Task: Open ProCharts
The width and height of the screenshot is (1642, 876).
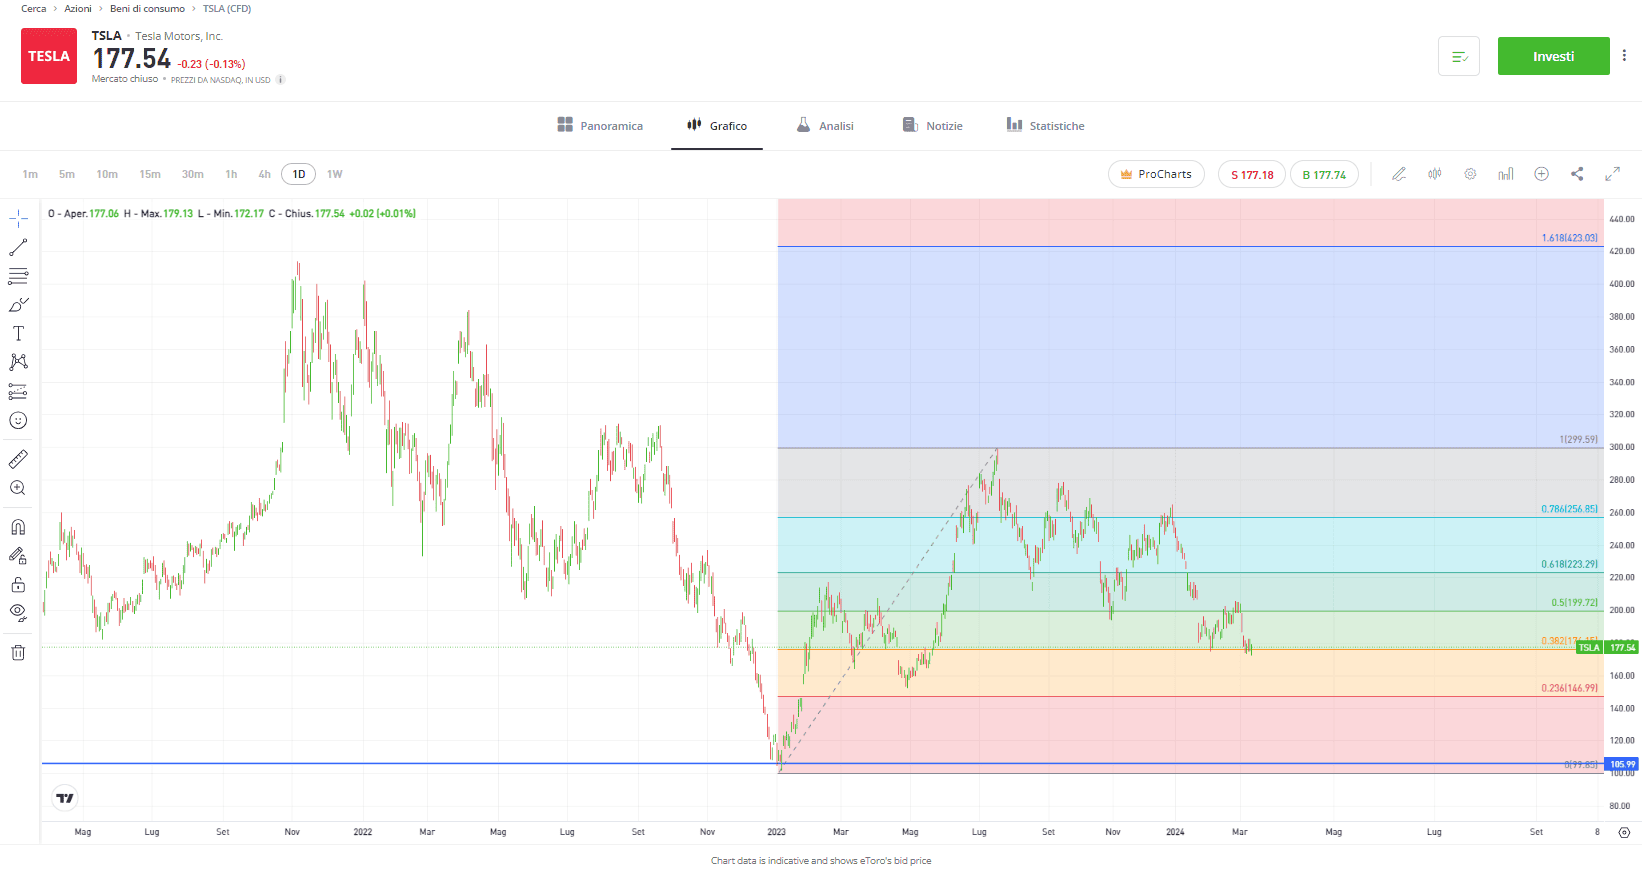Action: click(x=1156, y=174)
